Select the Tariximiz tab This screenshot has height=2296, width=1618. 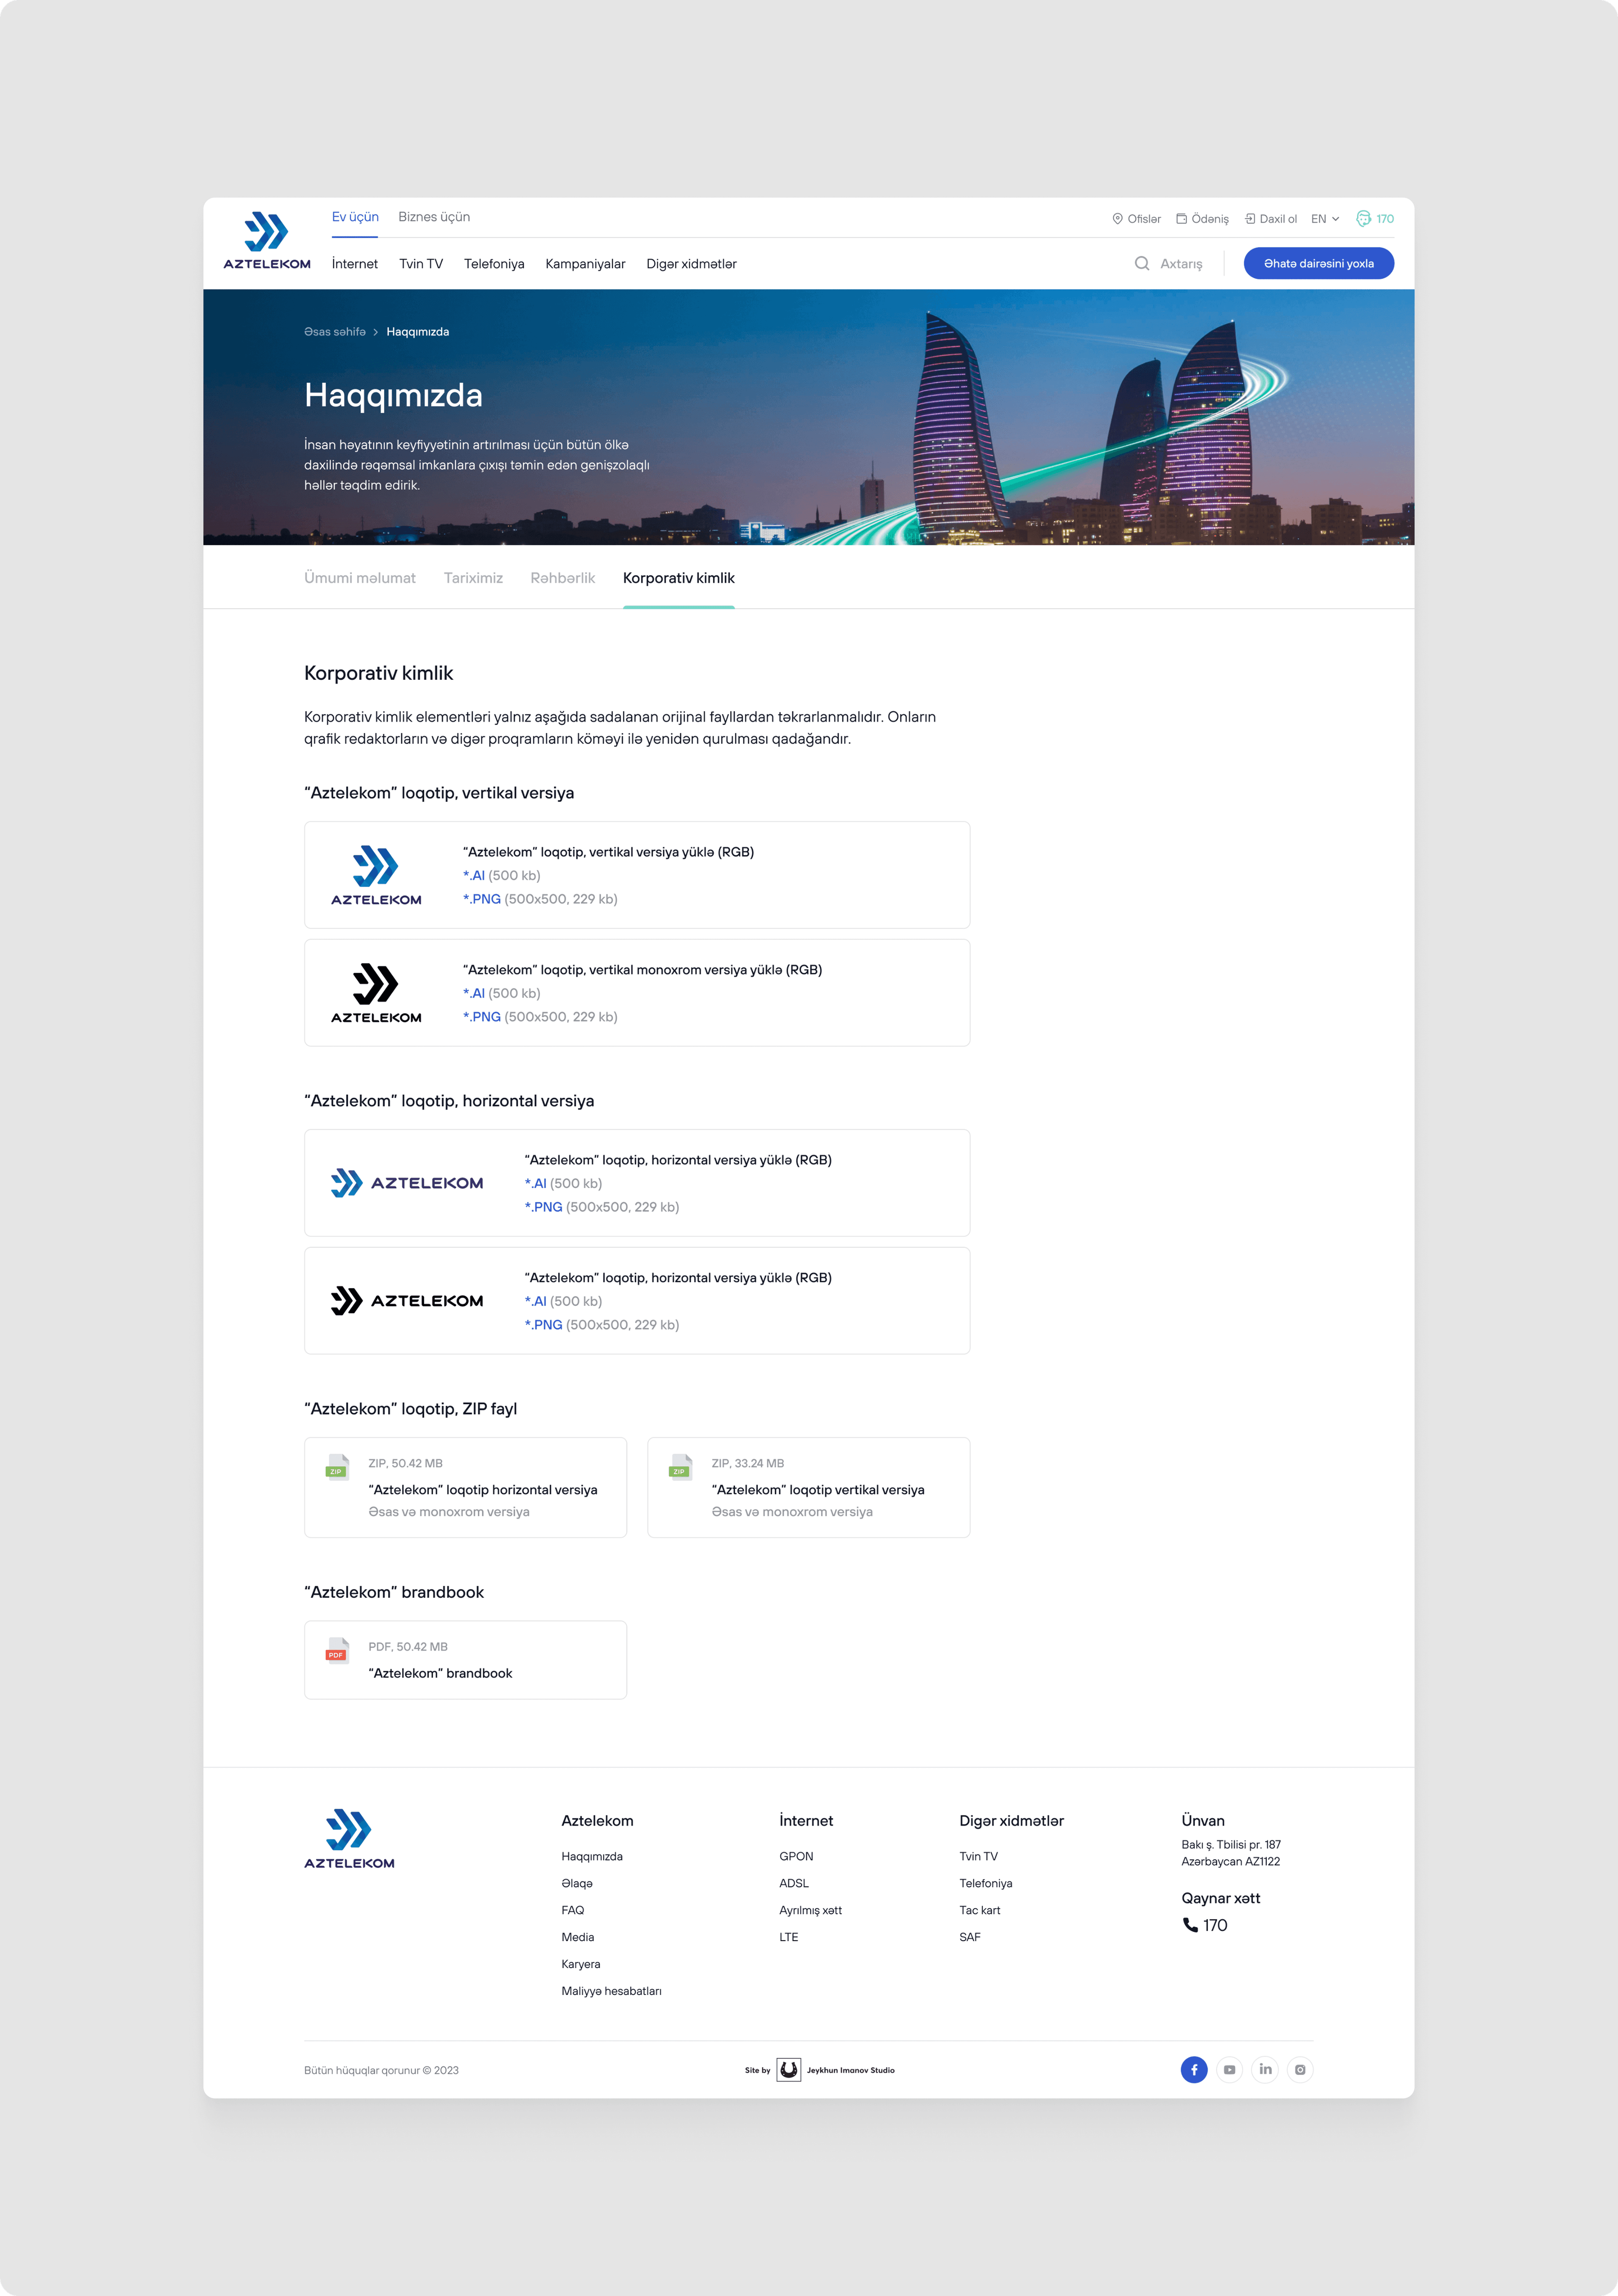click(473, 578)
